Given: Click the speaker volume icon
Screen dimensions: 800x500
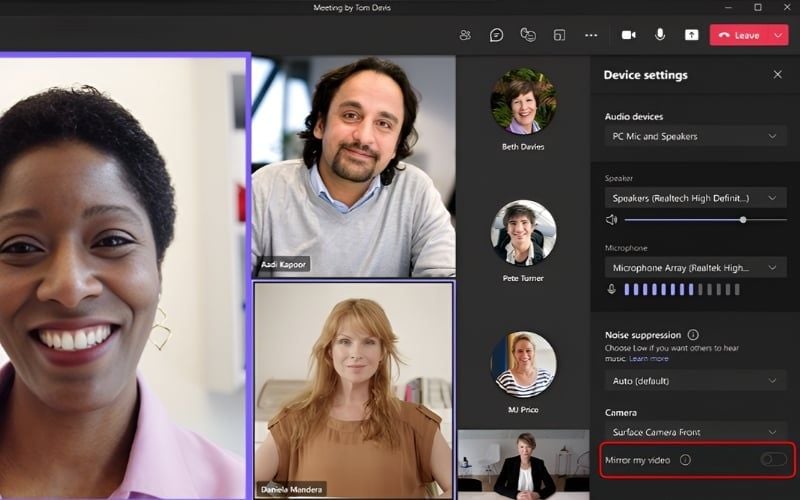Looking at the screenshot, I should (x=611, y=219).
